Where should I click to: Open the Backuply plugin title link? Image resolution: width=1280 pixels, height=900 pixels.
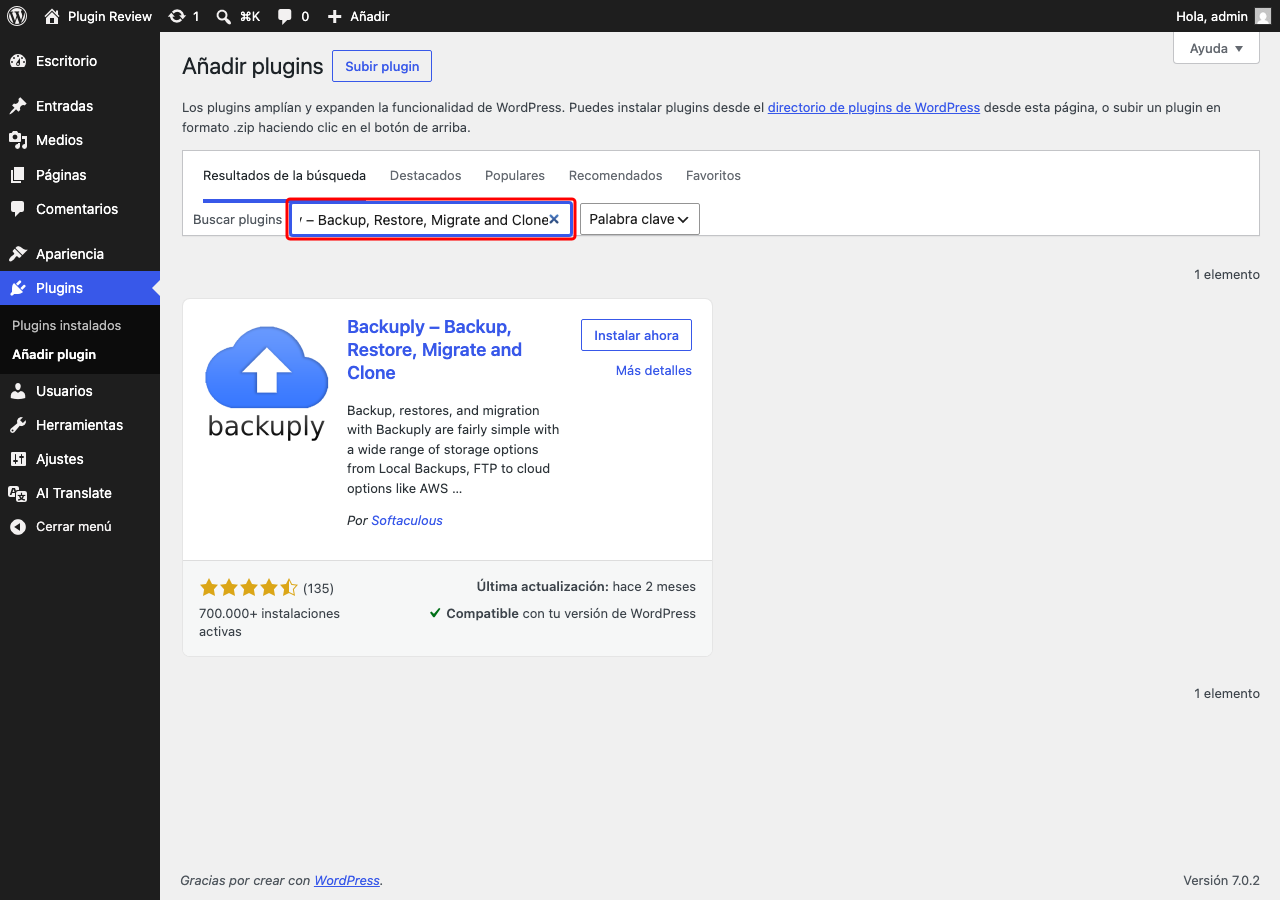tap(435, 350)
